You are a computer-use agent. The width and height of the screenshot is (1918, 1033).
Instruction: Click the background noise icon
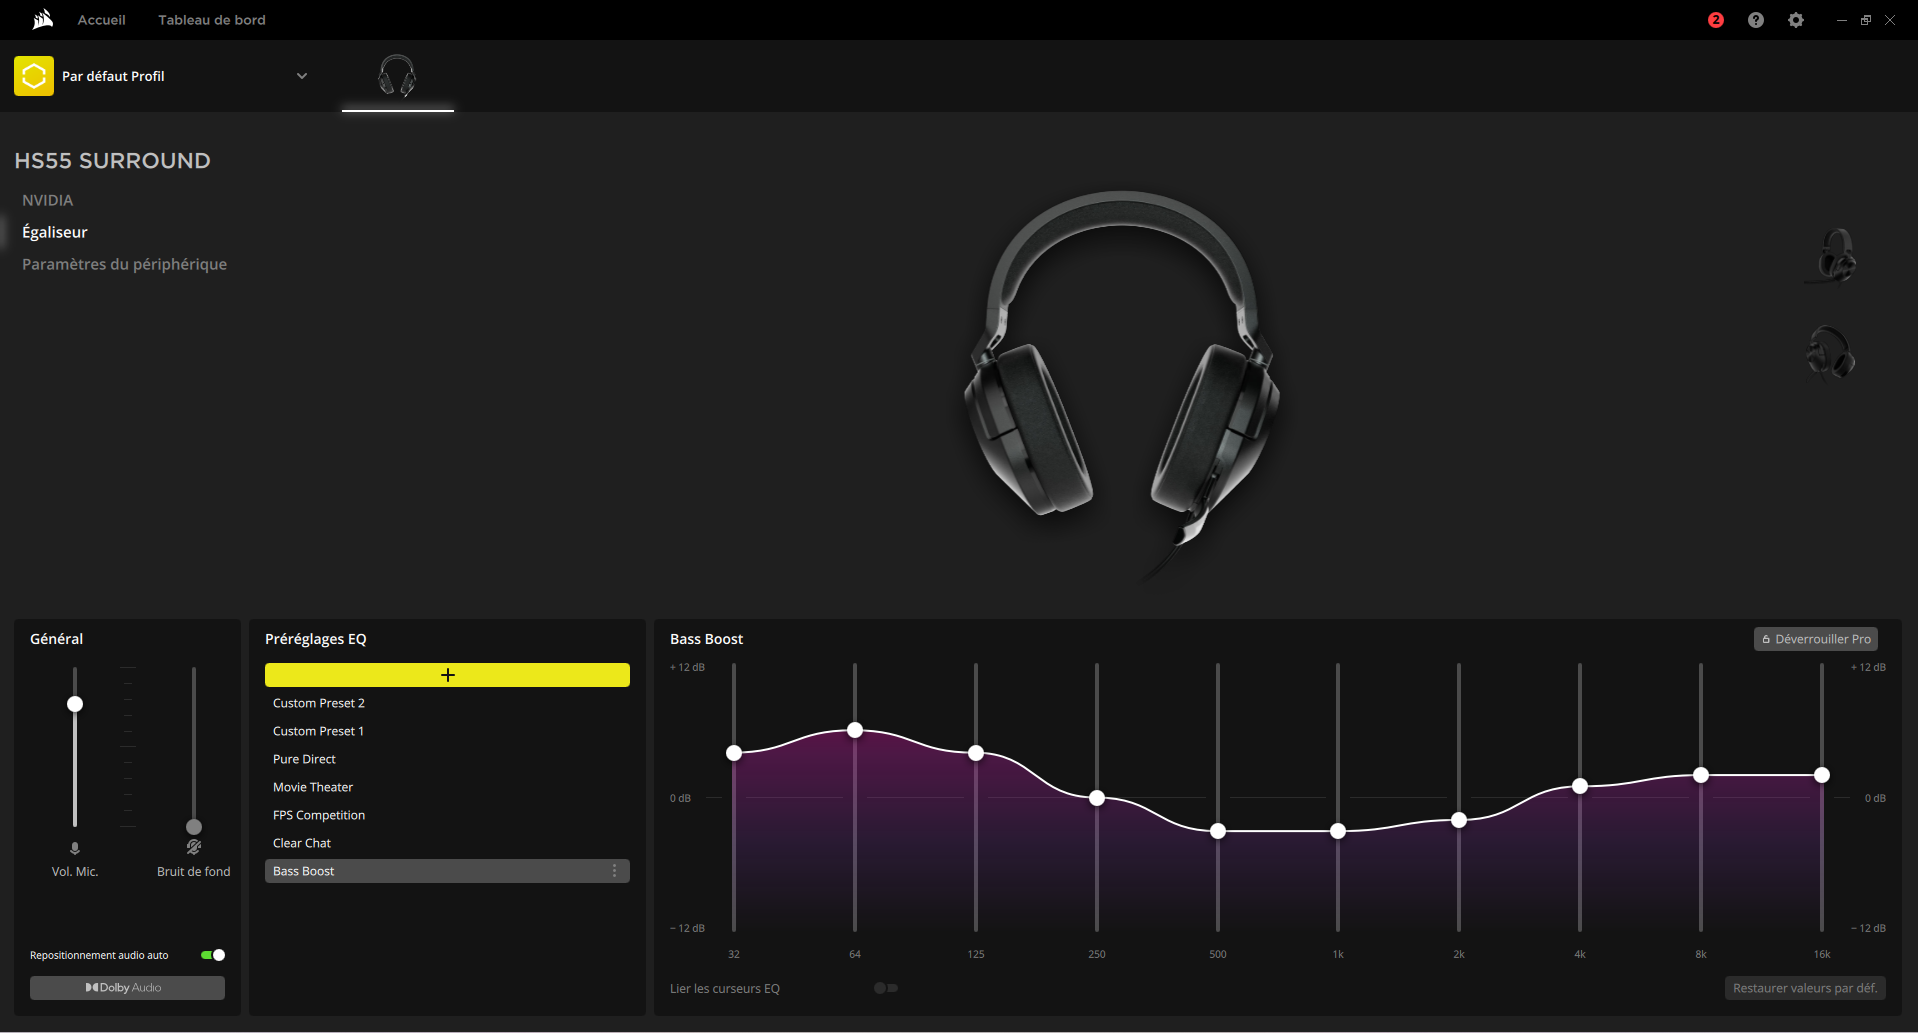point(194,848)
